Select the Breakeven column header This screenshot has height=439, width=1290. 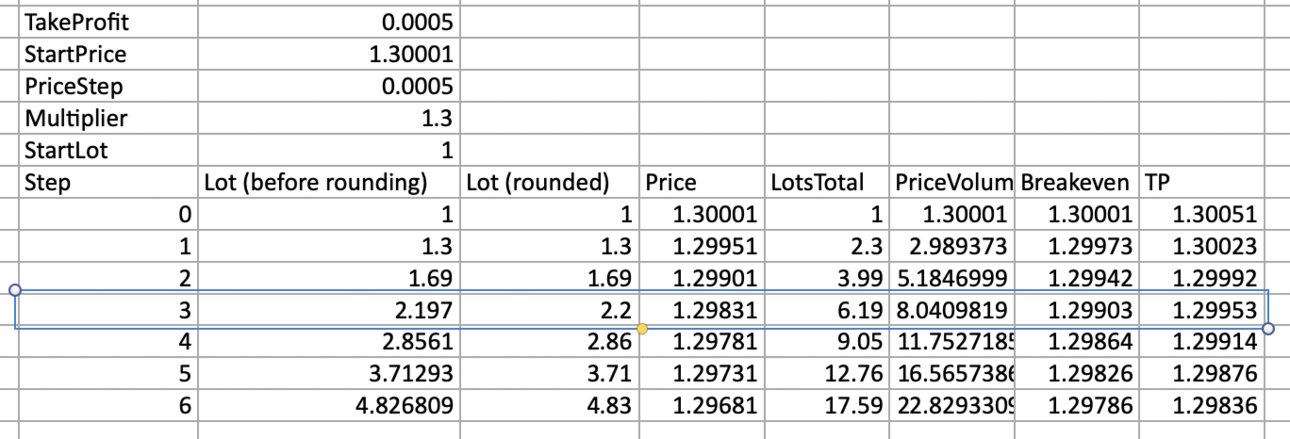coord(1079,183)
